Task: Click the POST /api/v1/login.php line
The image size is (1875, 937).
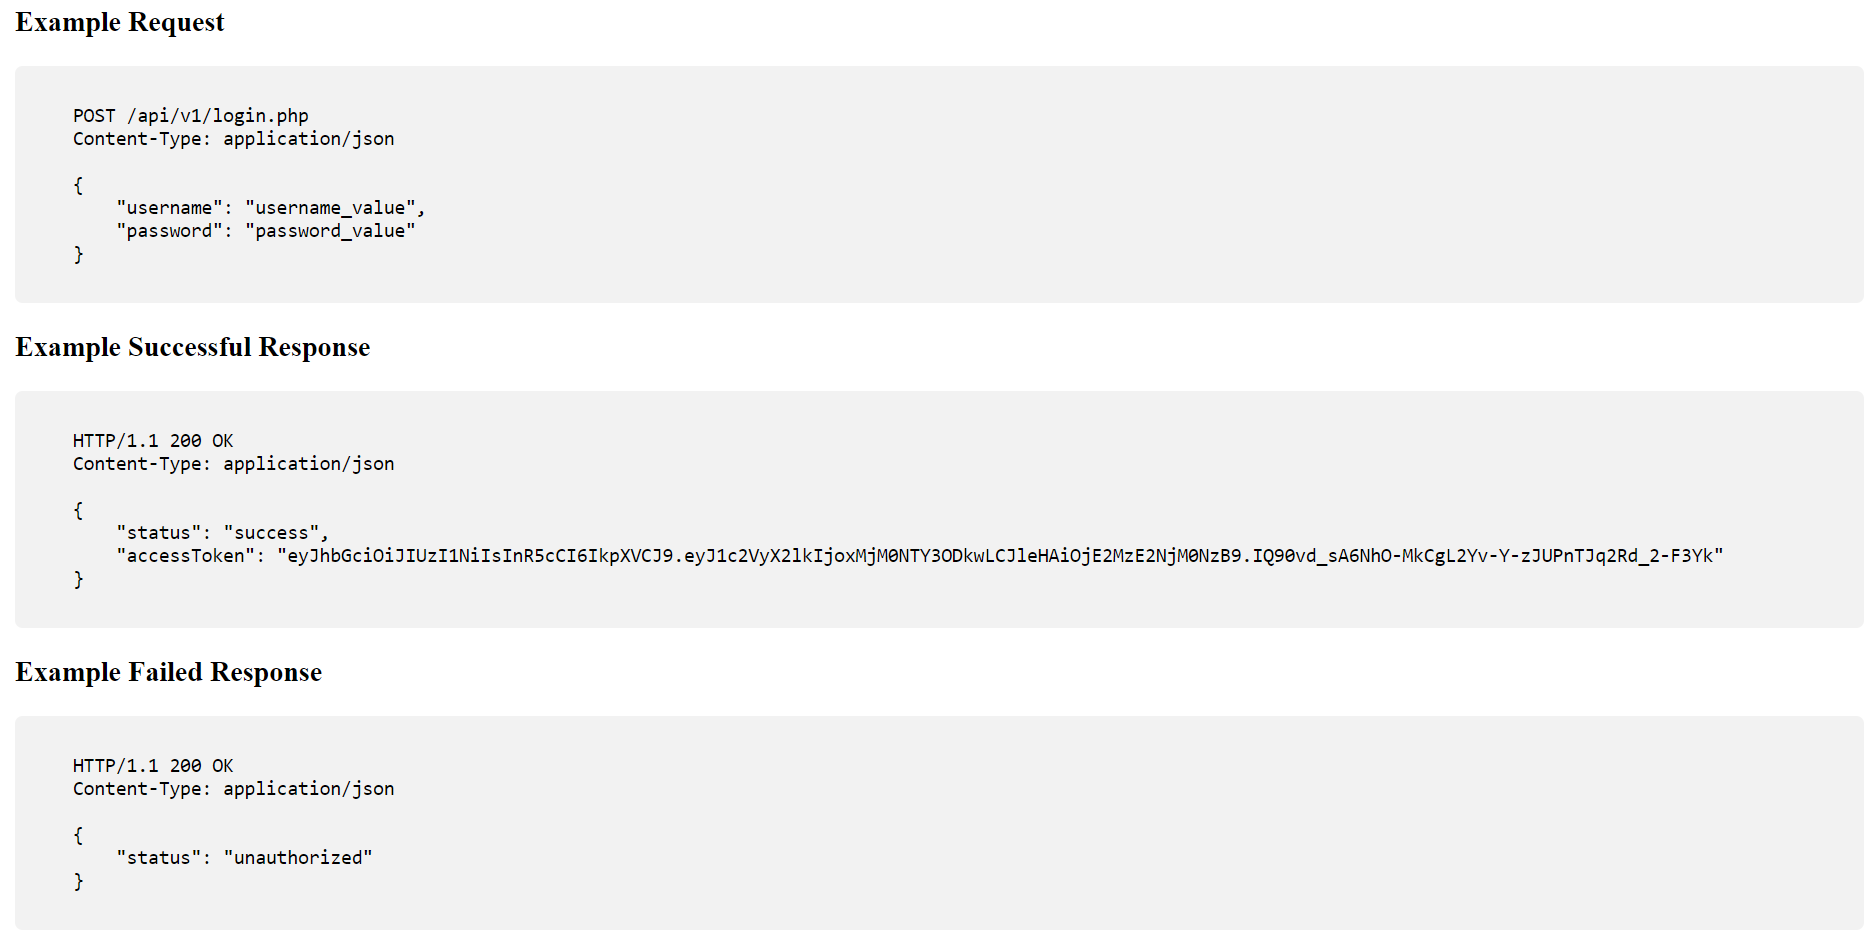Action: coord(191,116)
